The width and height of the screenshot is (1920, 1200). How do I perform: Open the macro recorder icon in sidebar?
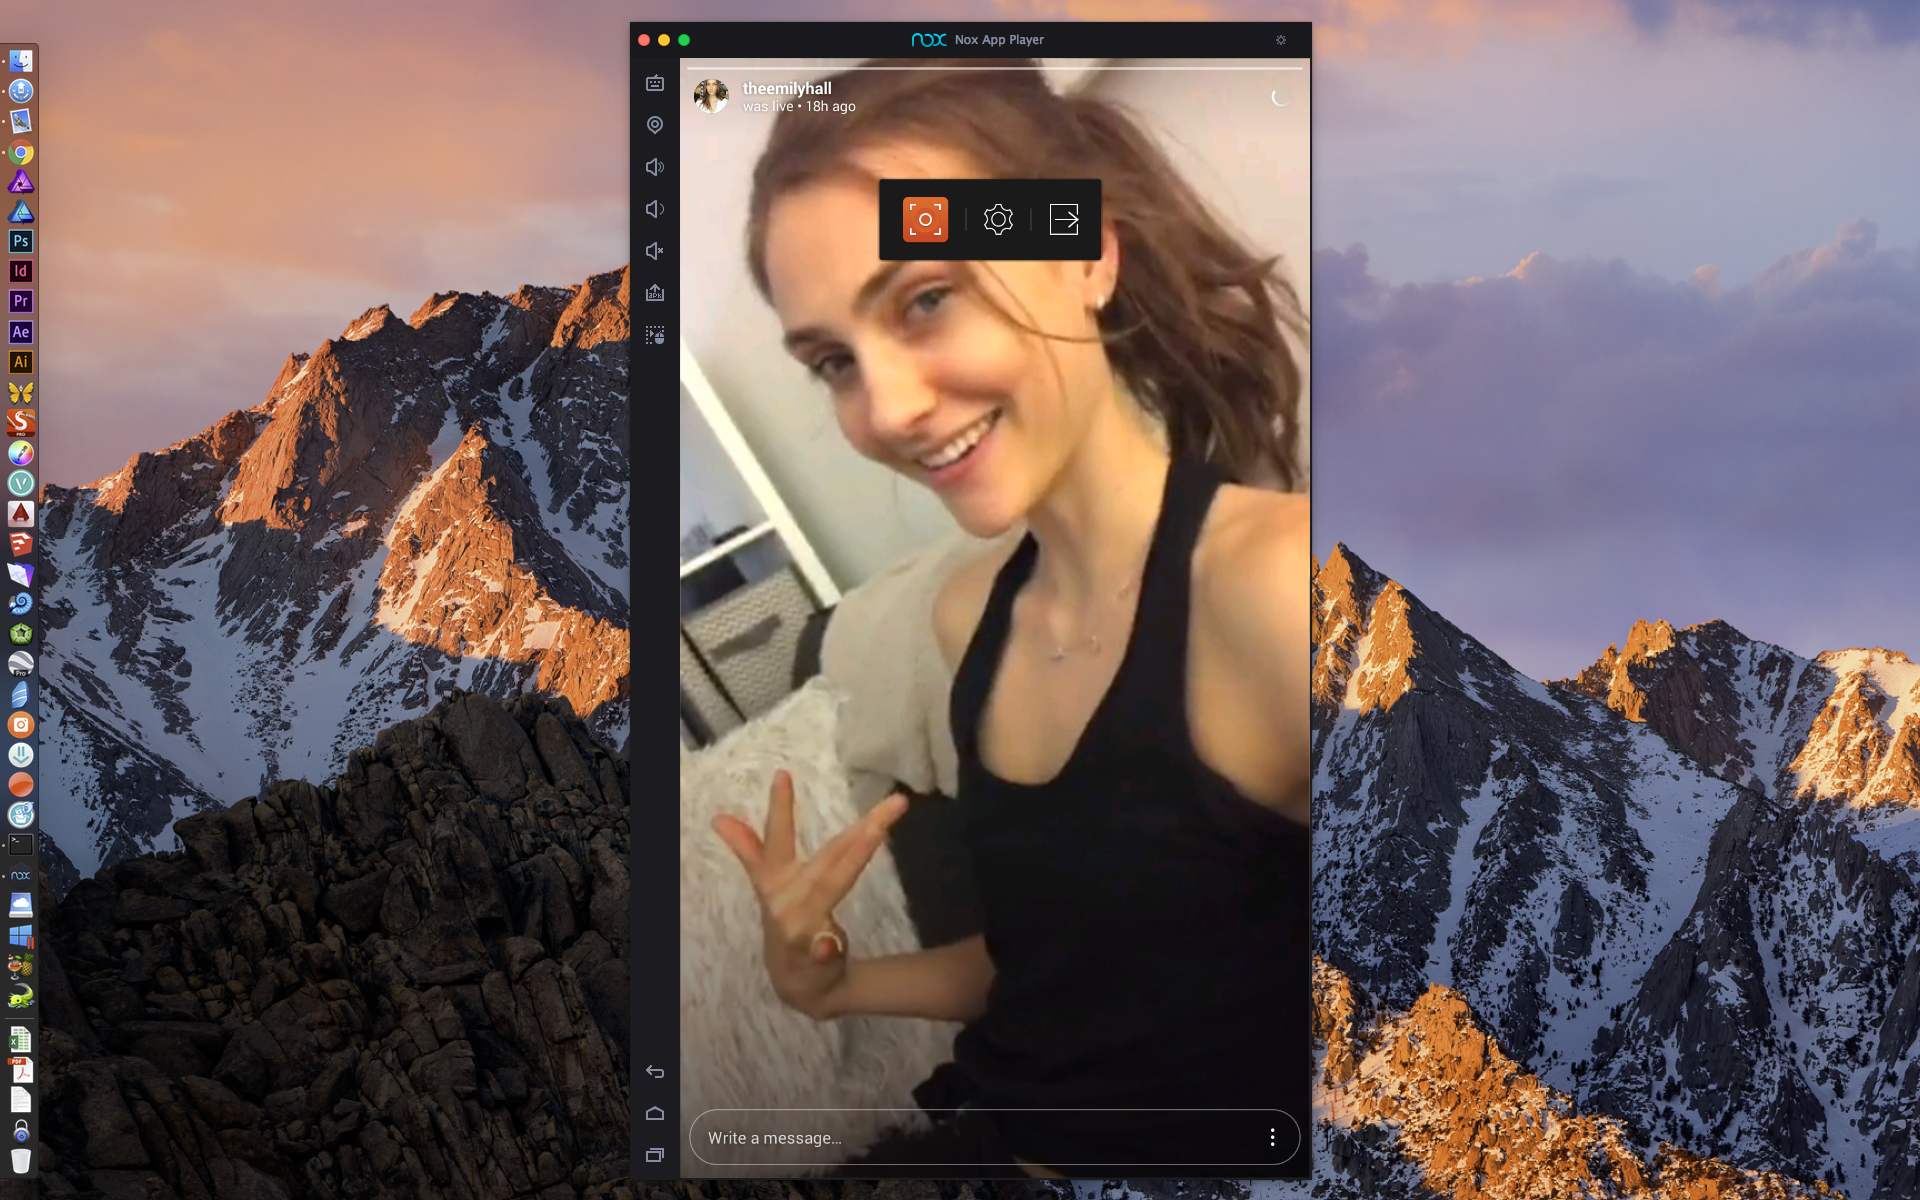tap(655, 335)
